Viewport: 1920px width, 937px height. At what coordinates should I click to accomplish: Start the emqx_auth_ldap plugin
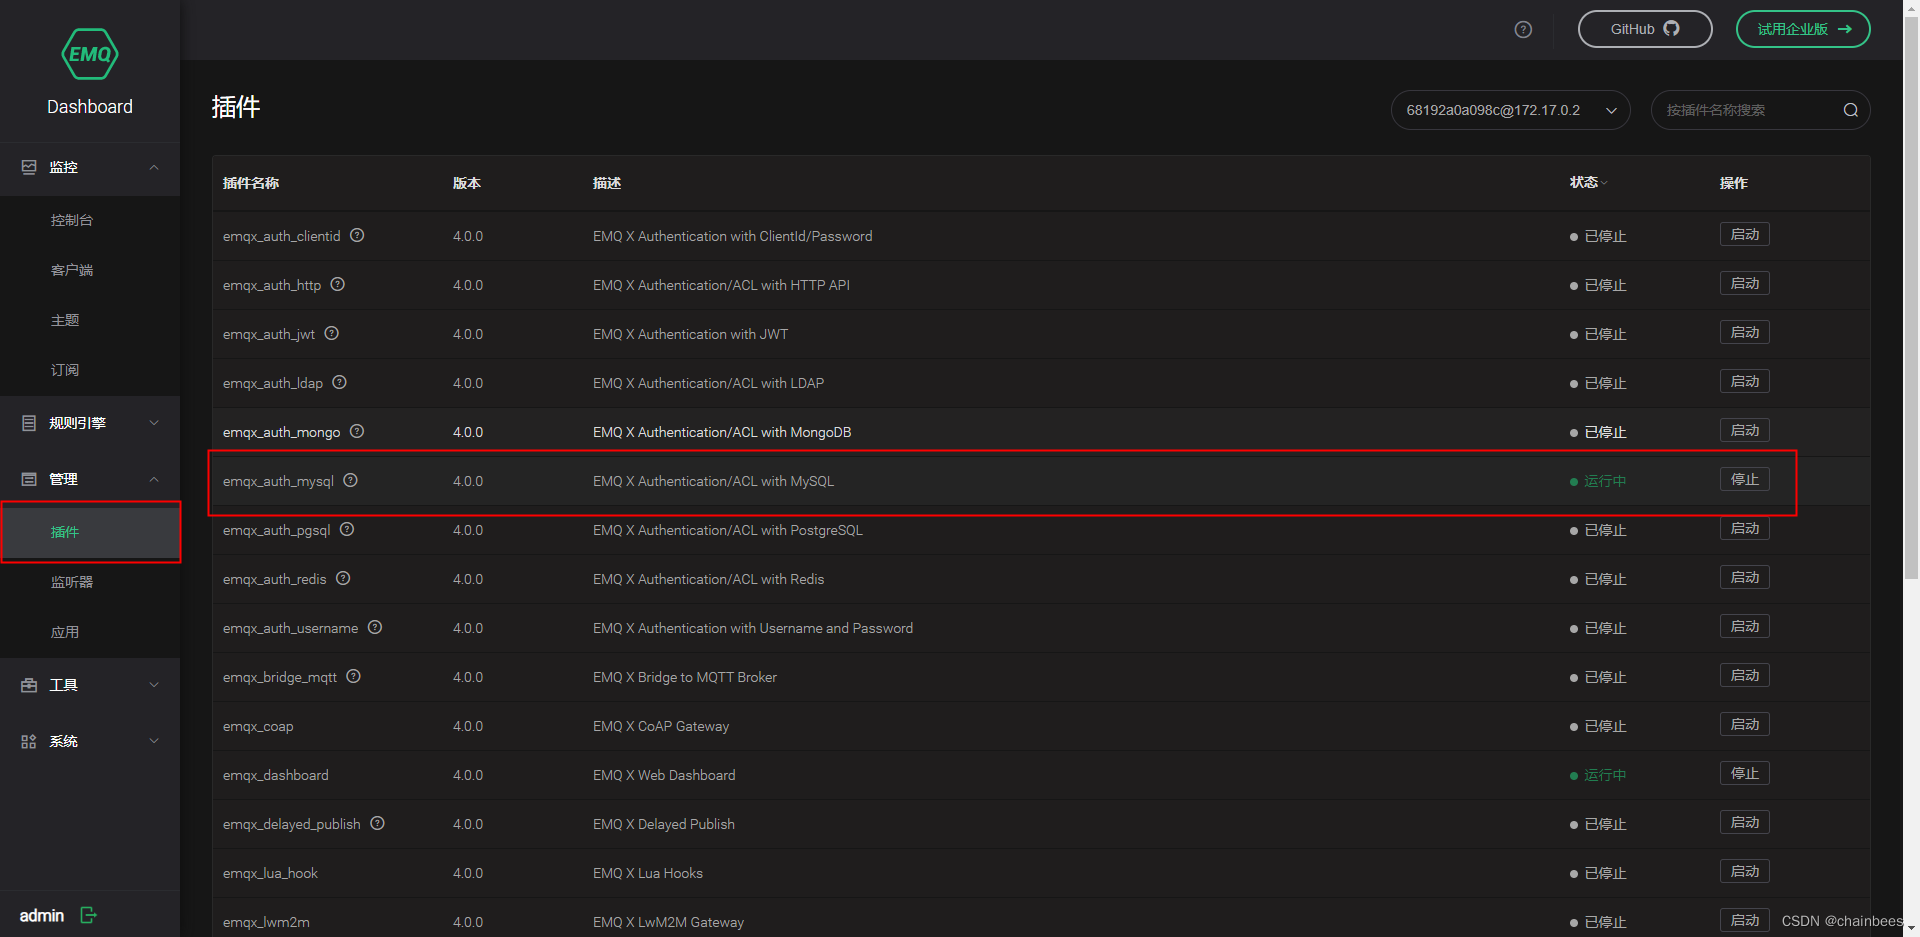click(1745, 381)
